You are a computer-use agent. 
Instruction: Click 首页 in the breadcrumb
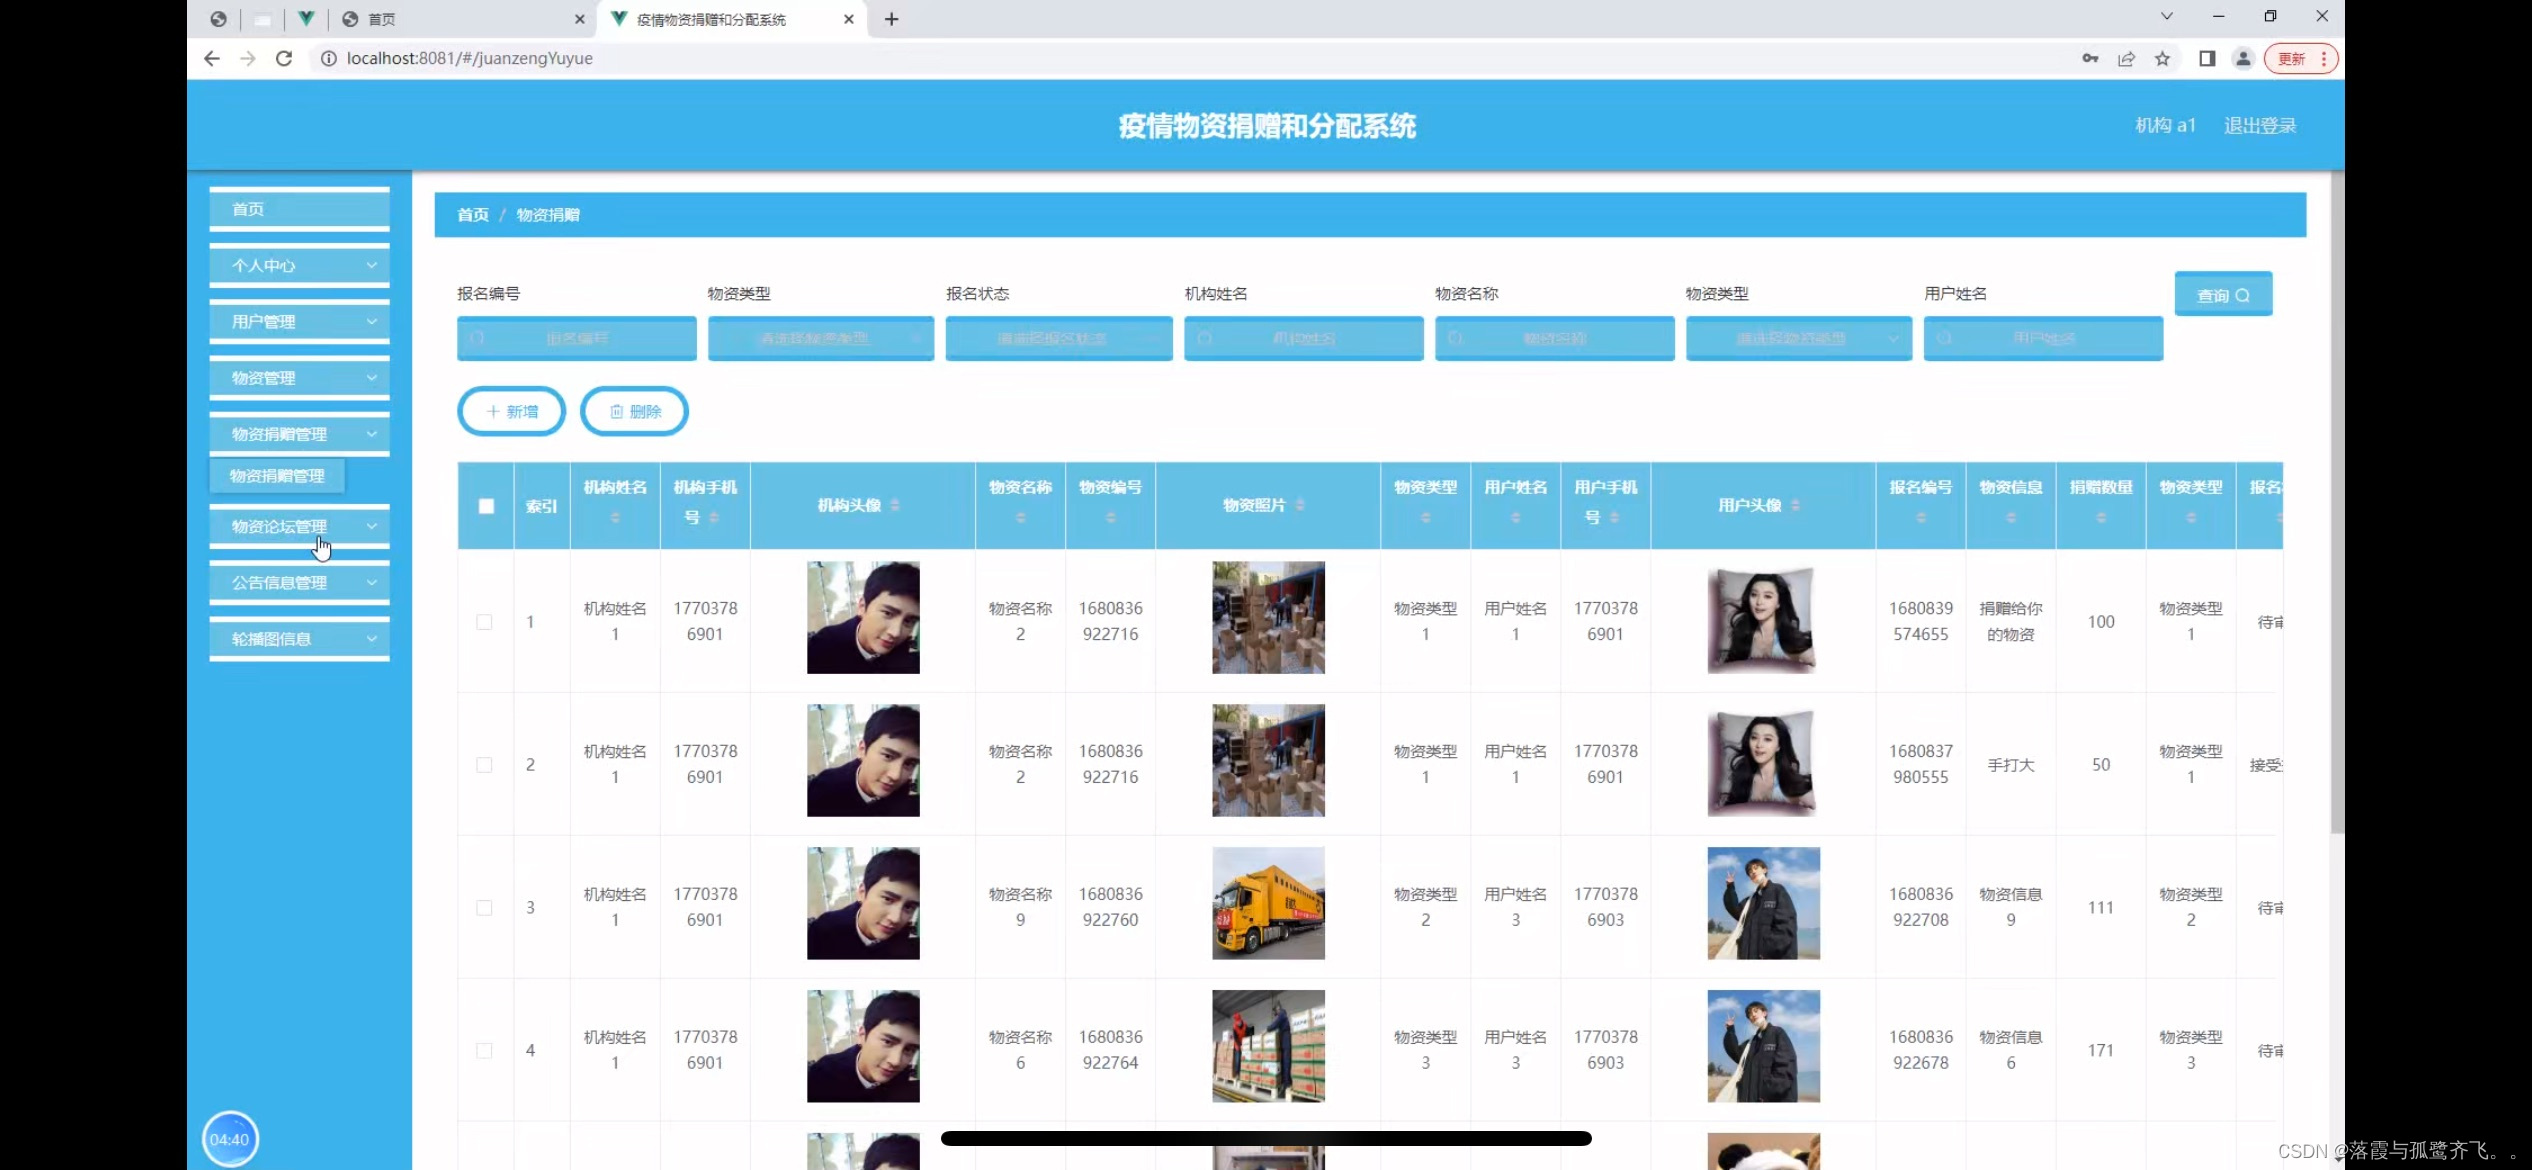coord(473,215)
